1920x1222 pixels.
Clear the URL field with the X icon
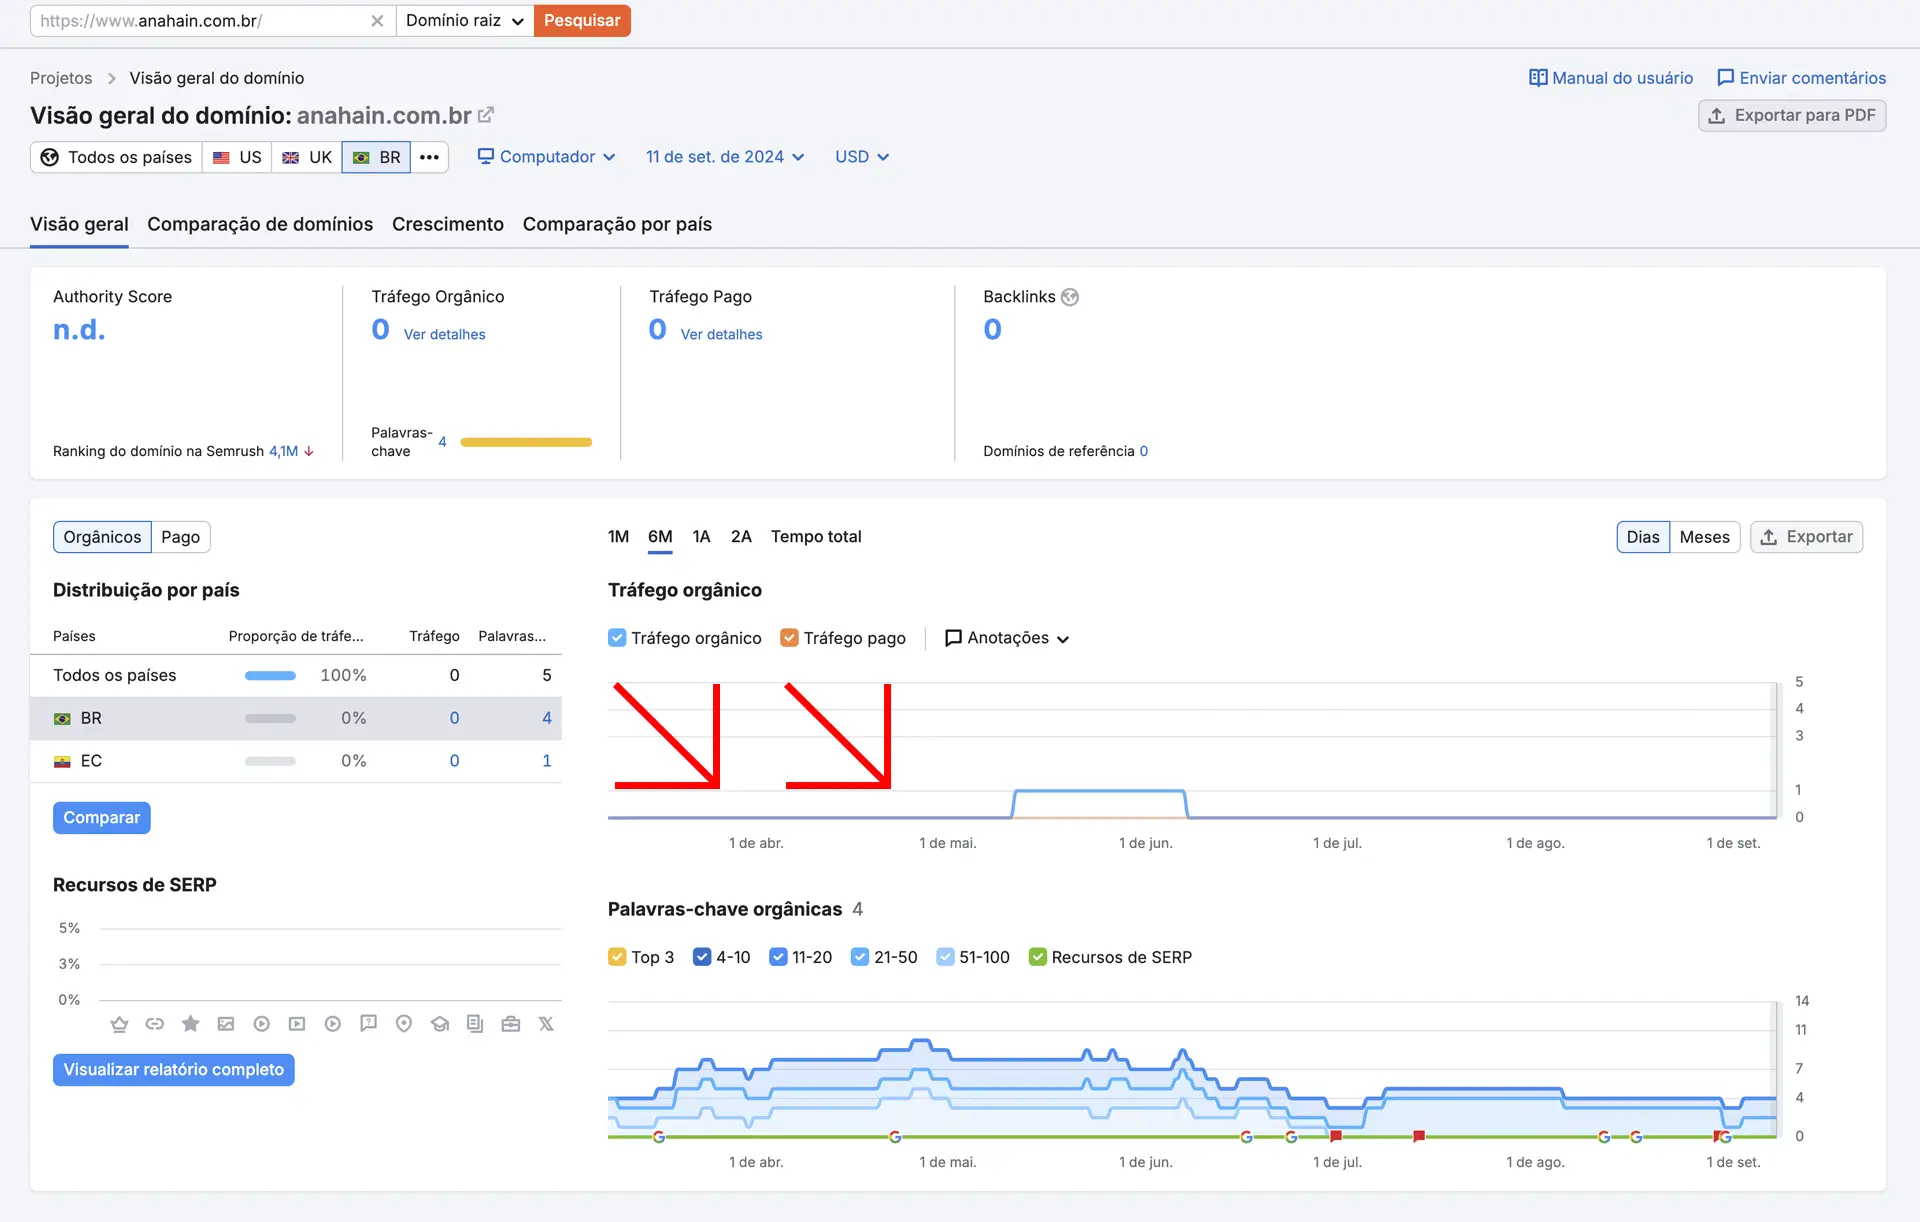click(x=377, y=21)
